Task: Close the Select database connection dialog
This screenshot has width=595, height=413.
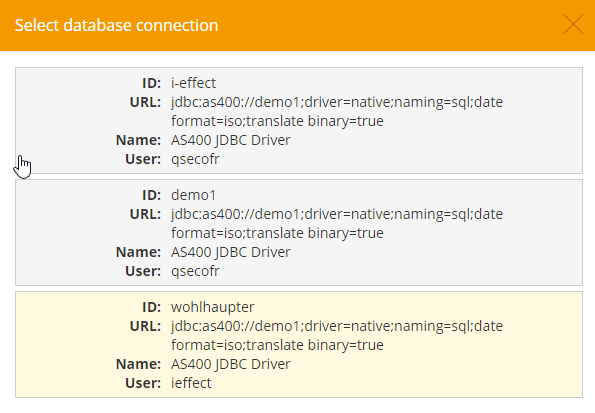Action: 573,25
